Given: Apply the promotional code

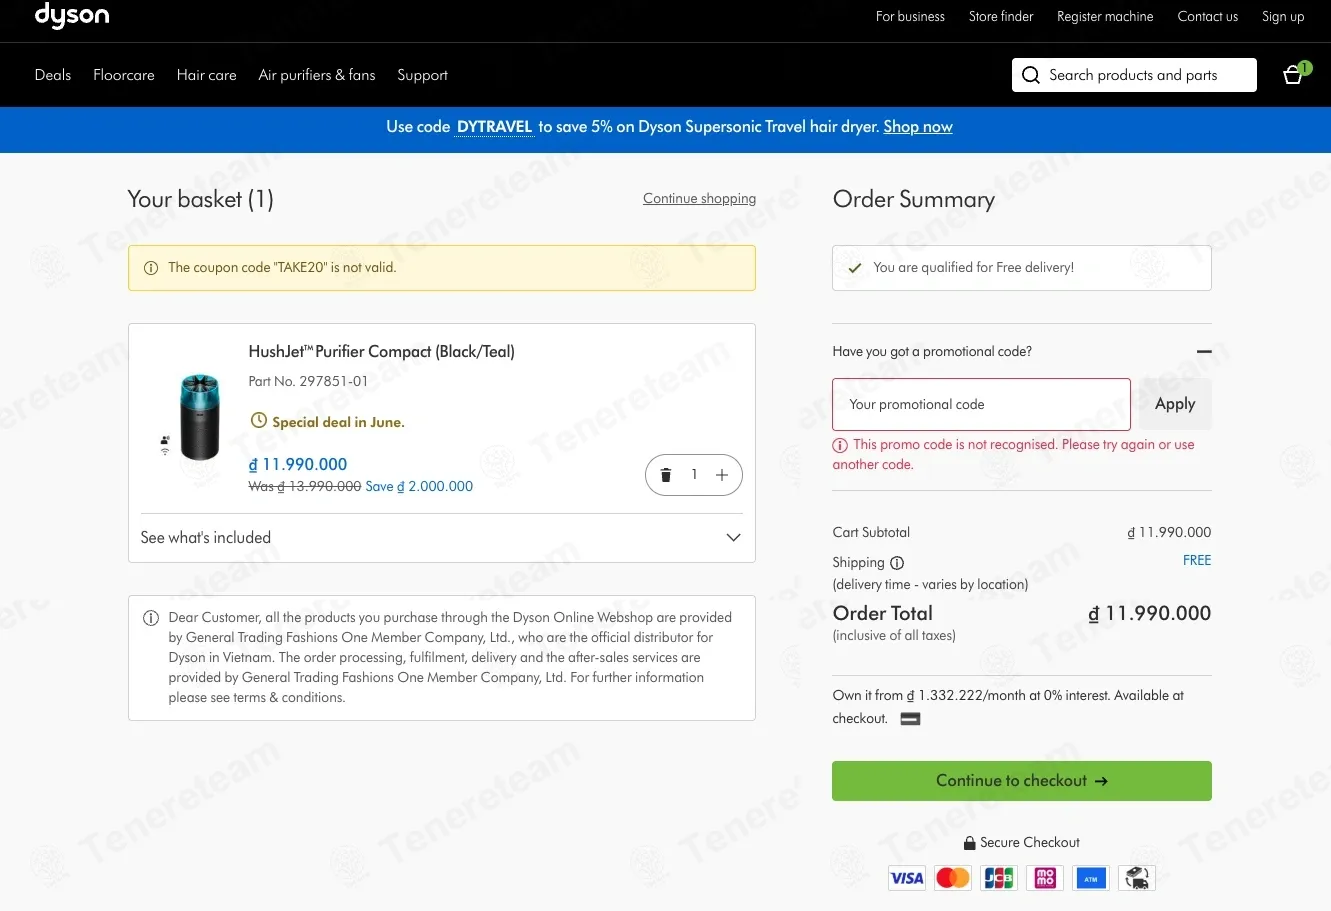Looking at the screenshot, I should pyautogui.click(x=1175, y=404).
